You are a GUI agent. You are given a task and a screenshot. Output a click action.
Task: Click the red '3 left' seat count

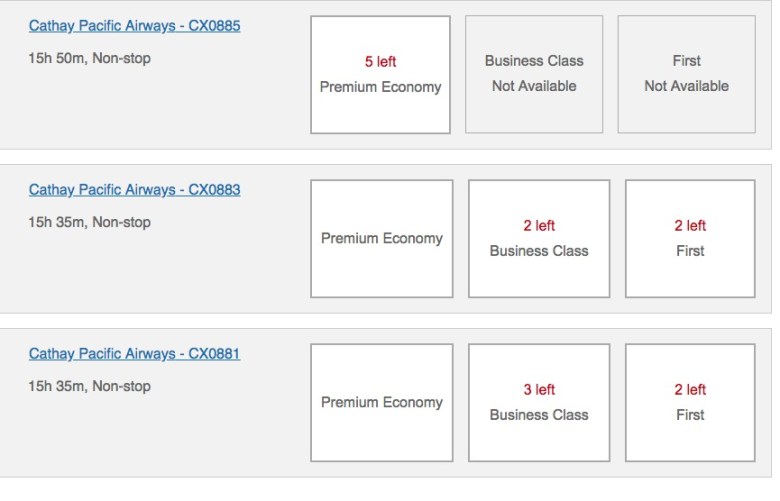tap(539, 390)
